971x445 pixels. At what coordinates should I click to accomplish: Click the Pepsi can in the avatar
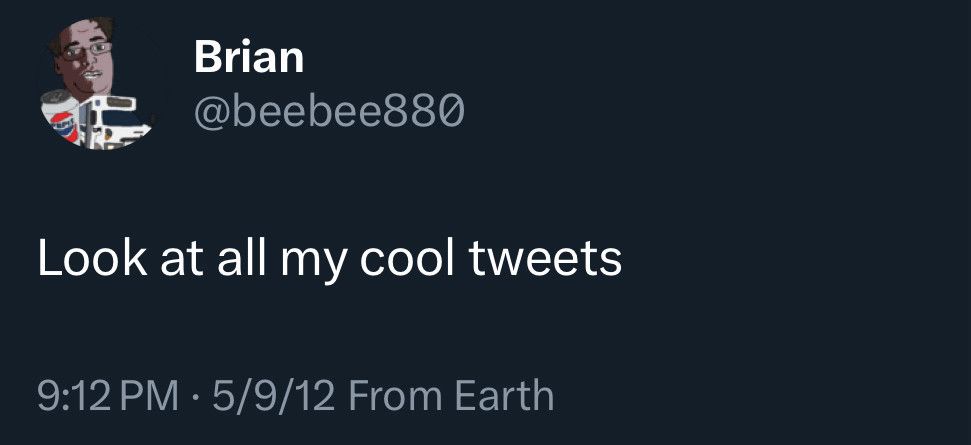60,117
